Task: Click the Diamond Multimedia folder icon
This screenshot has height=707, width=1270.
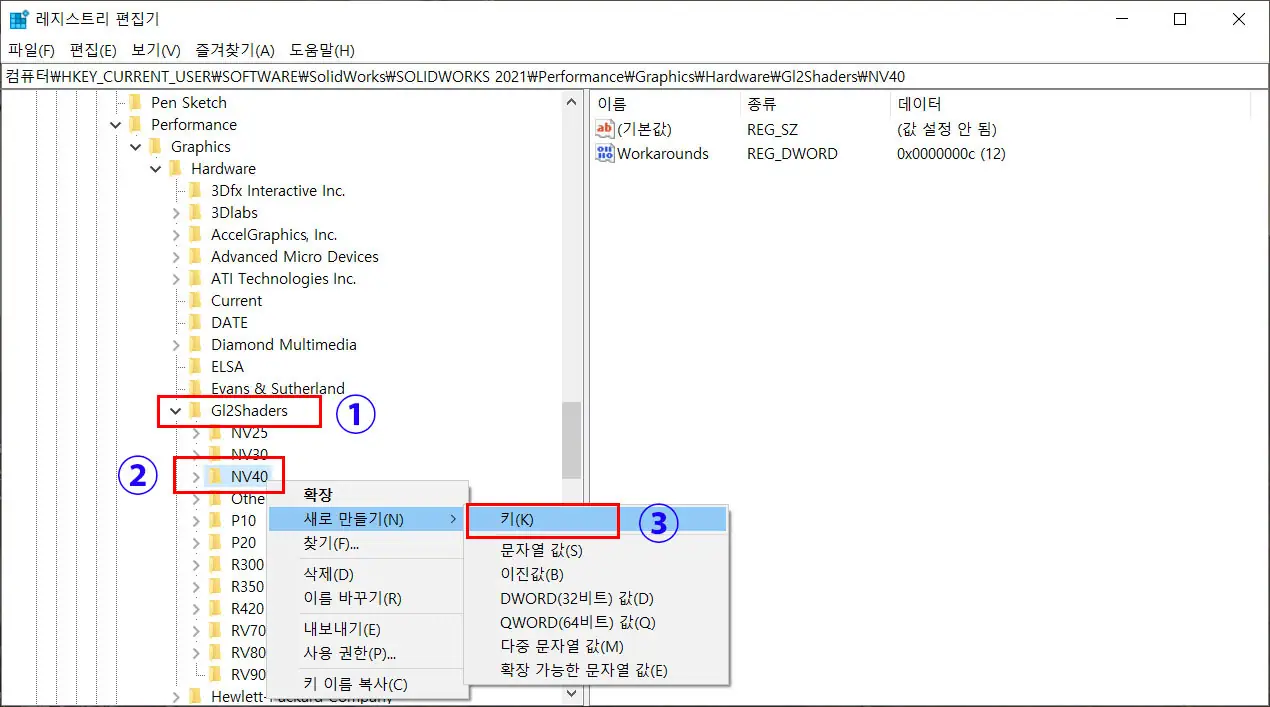Action: point(195,344)
